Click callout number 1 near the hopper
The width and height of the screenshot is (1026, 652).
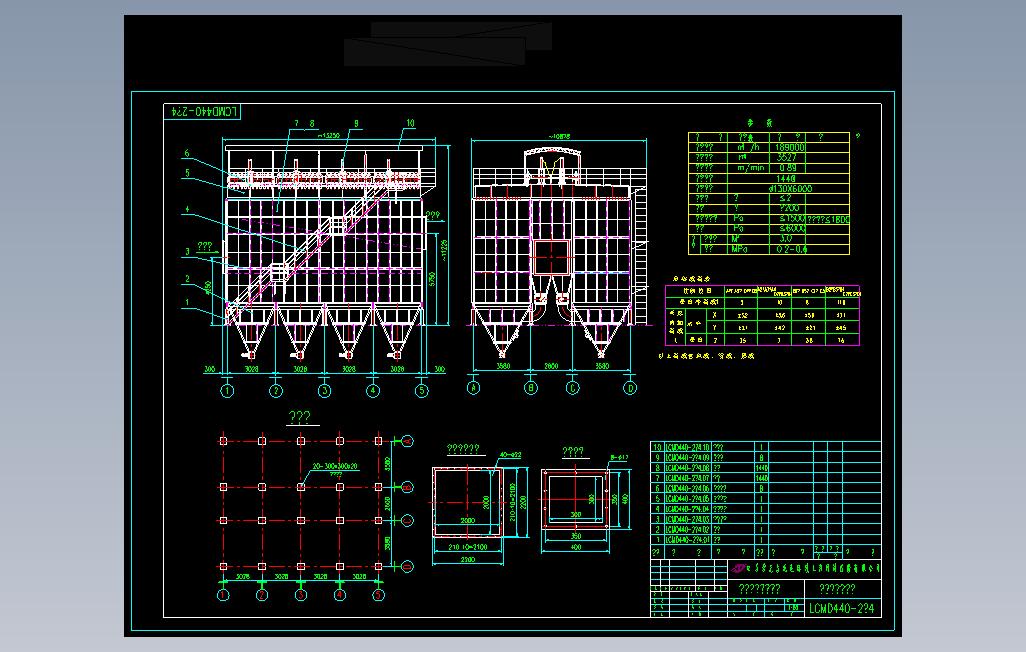coord(186,302)
